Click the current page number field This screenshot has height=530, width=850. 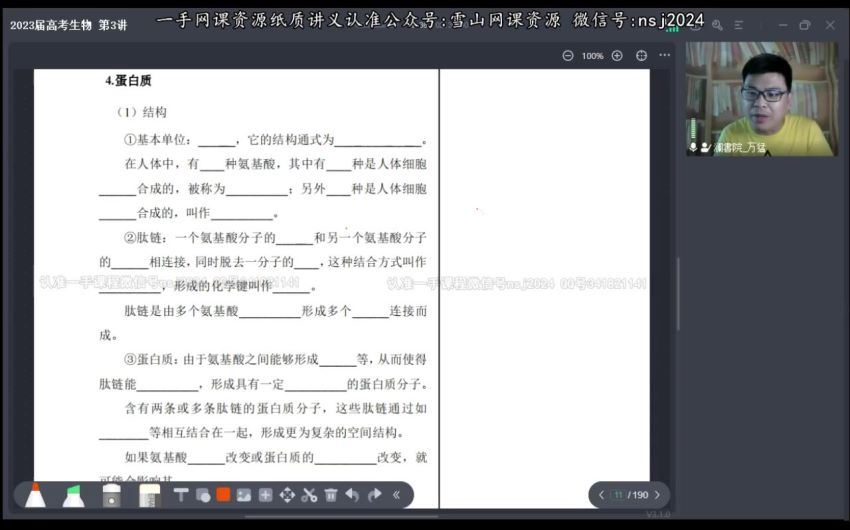point(618,495)
